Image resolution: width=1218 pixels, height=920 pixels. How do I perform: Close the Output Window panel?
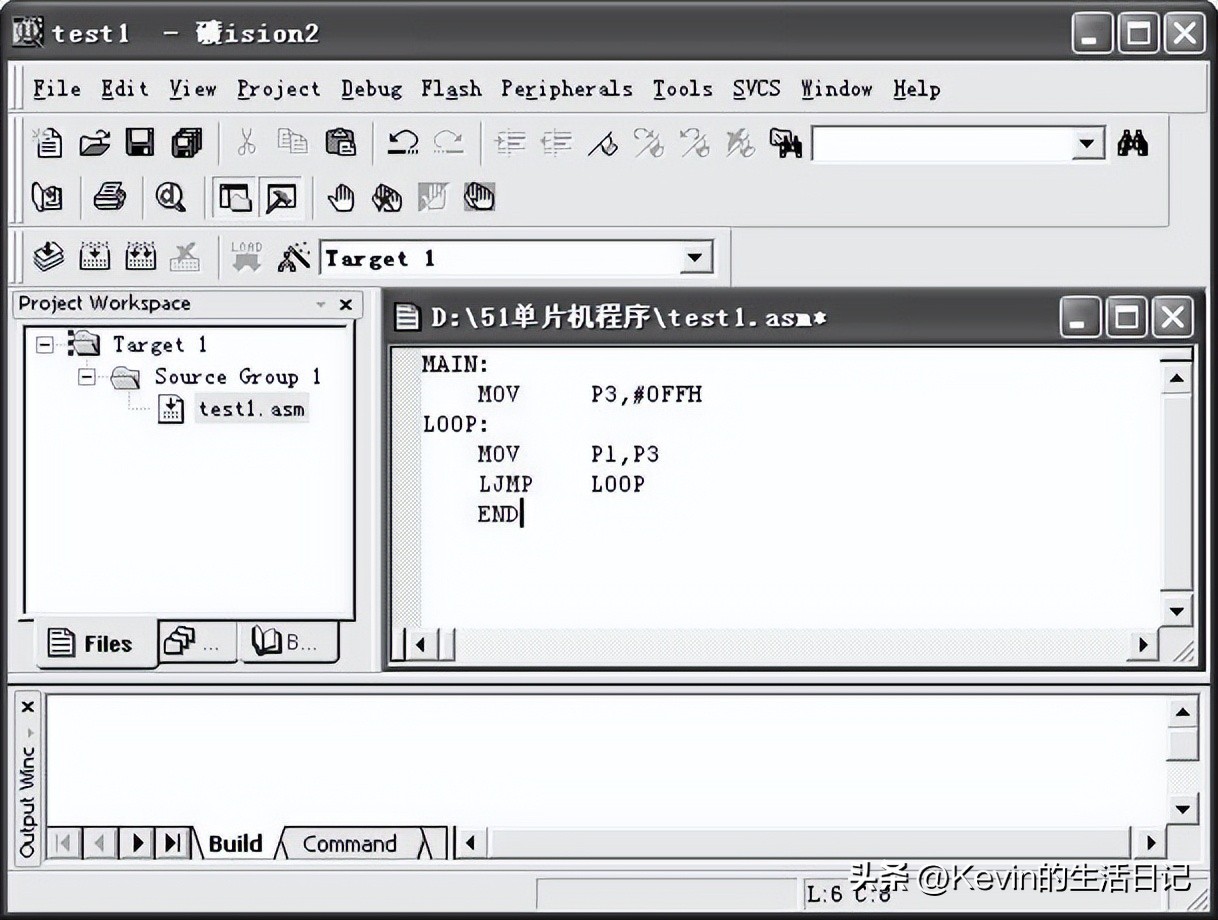tap(27, 707)
